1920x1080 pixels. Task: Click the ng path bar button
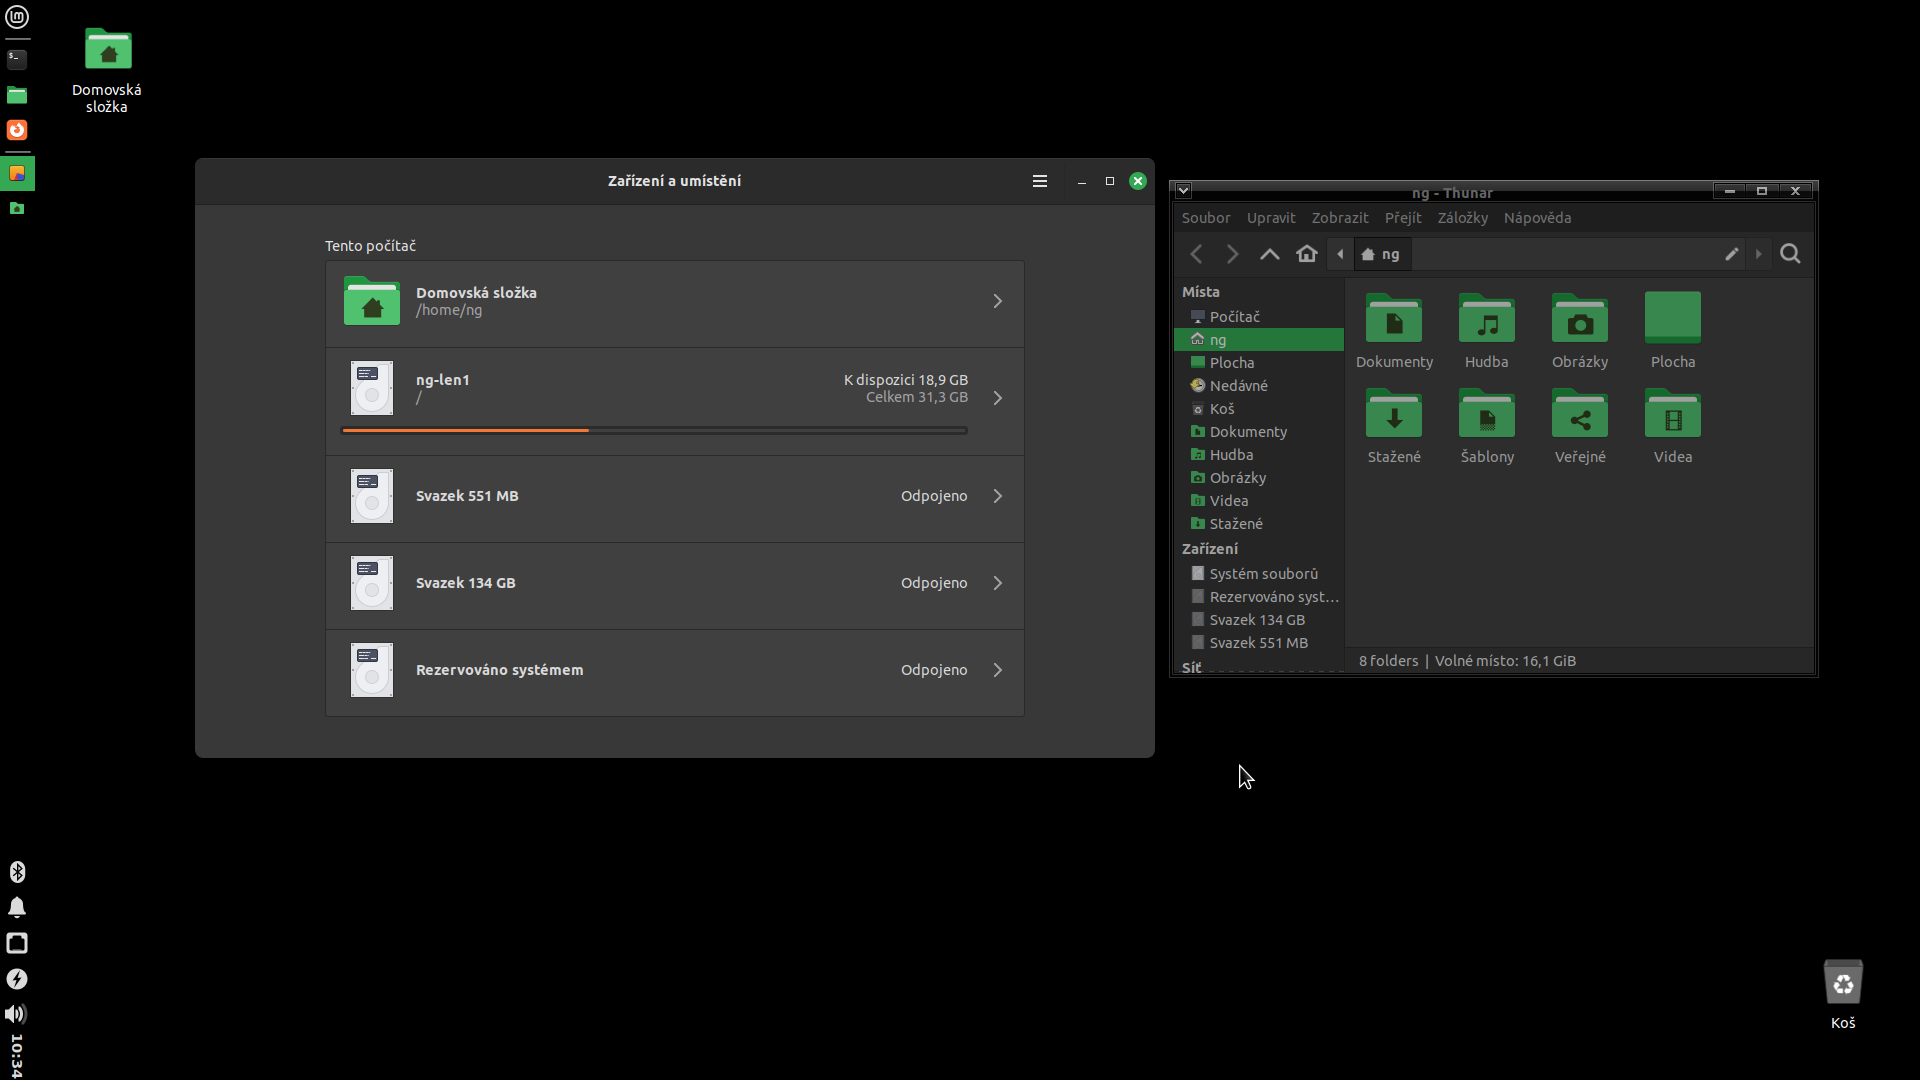(1381, 254)
